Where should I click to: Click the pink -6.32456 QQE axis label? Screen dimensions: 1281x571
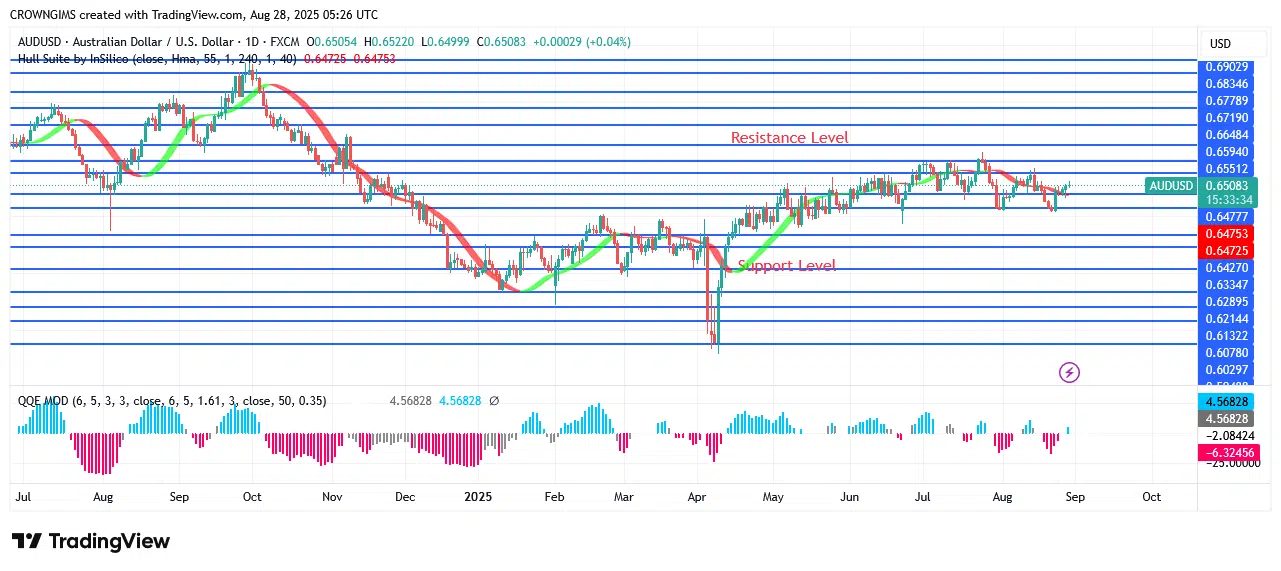1227,453
